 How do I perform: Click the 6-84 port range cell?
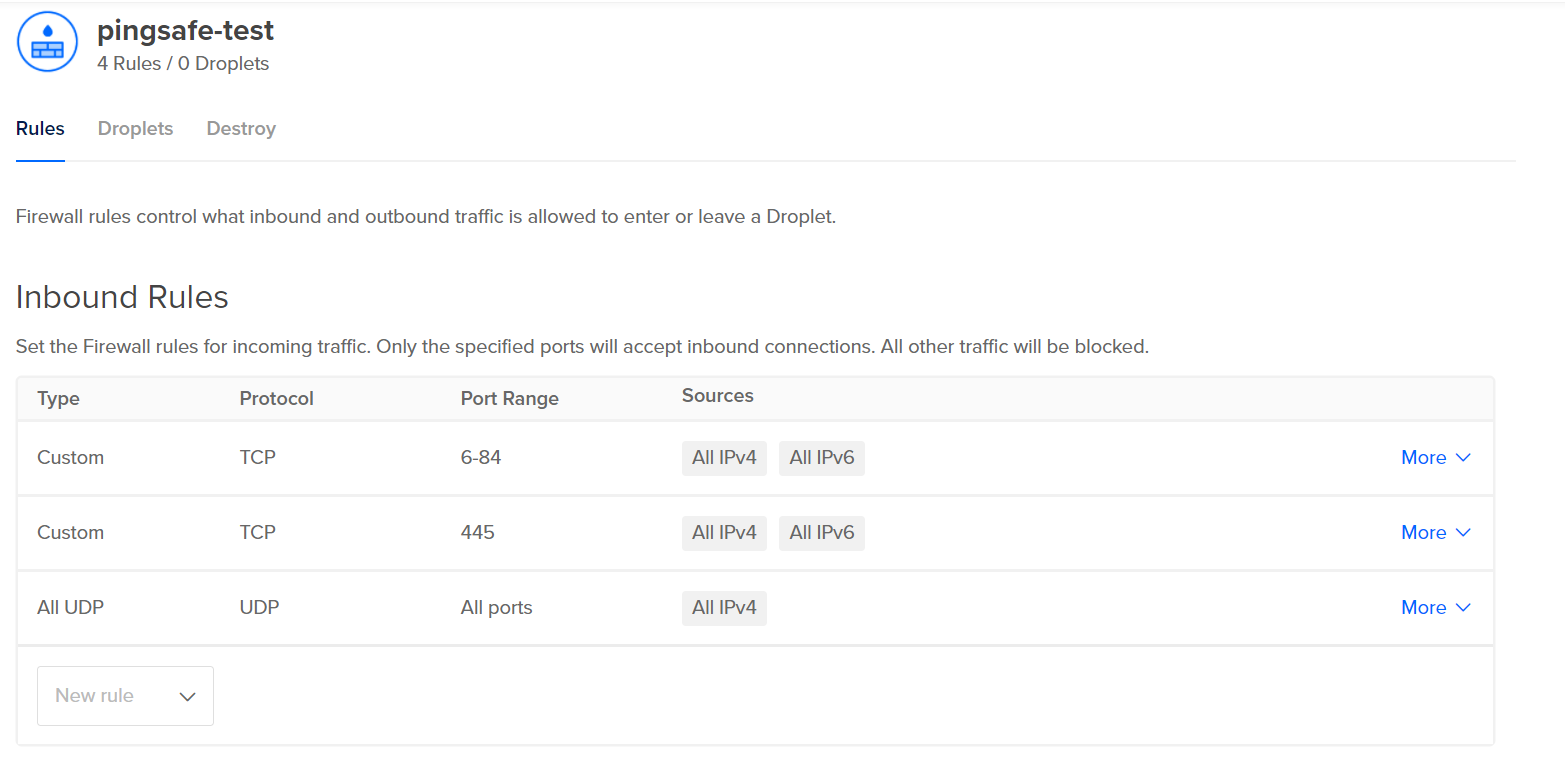pyautogui.click(x=481, y=458)
